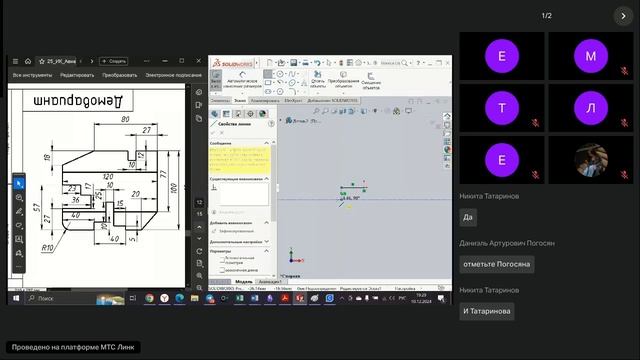Click the PropertyManager vertical scrollbar
The width and height of the screenshot is (640, 360).
(273, 184)
